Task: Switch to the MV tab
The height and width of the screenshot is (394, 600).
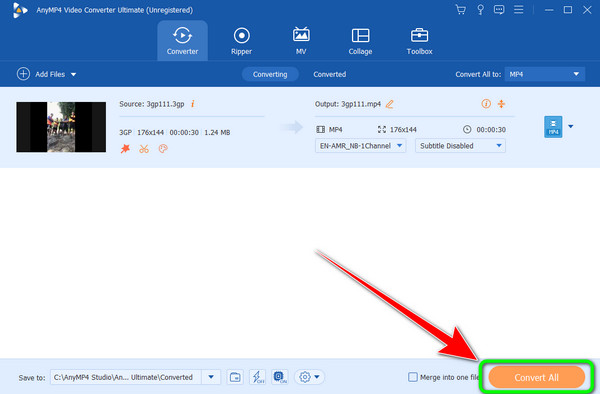Action: [301, 41]
